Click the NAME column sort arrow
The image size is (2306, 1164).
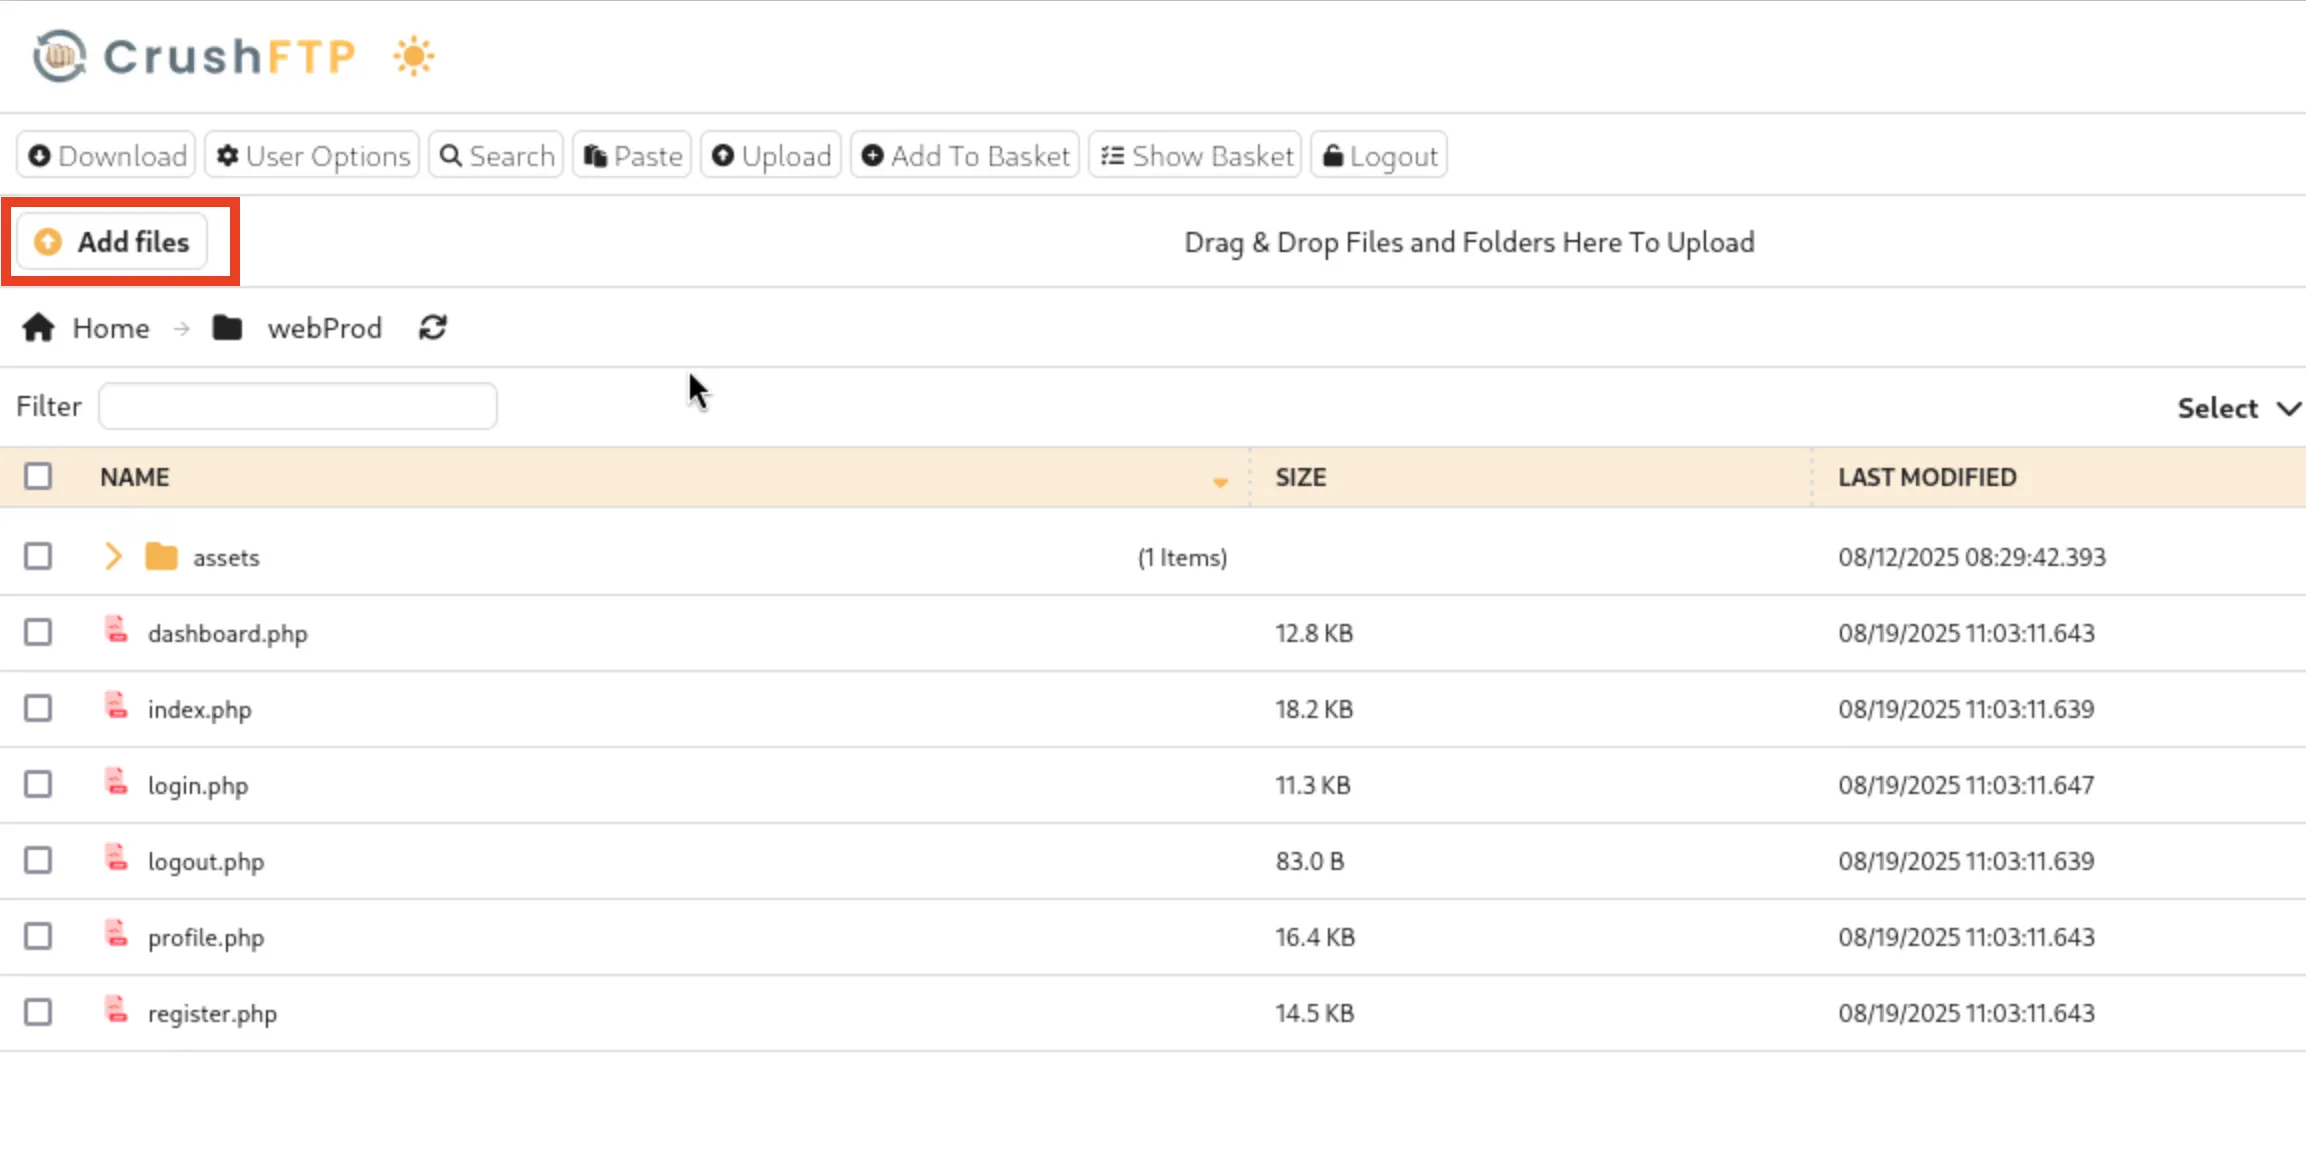(x=1220, y=482)
